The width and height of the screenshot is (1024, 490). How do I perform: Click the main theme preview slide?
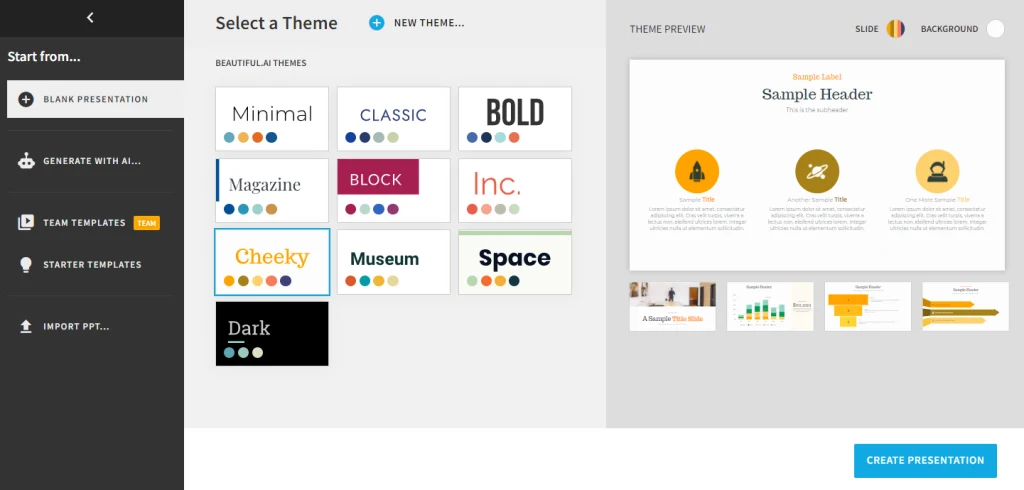click(817, 165)
